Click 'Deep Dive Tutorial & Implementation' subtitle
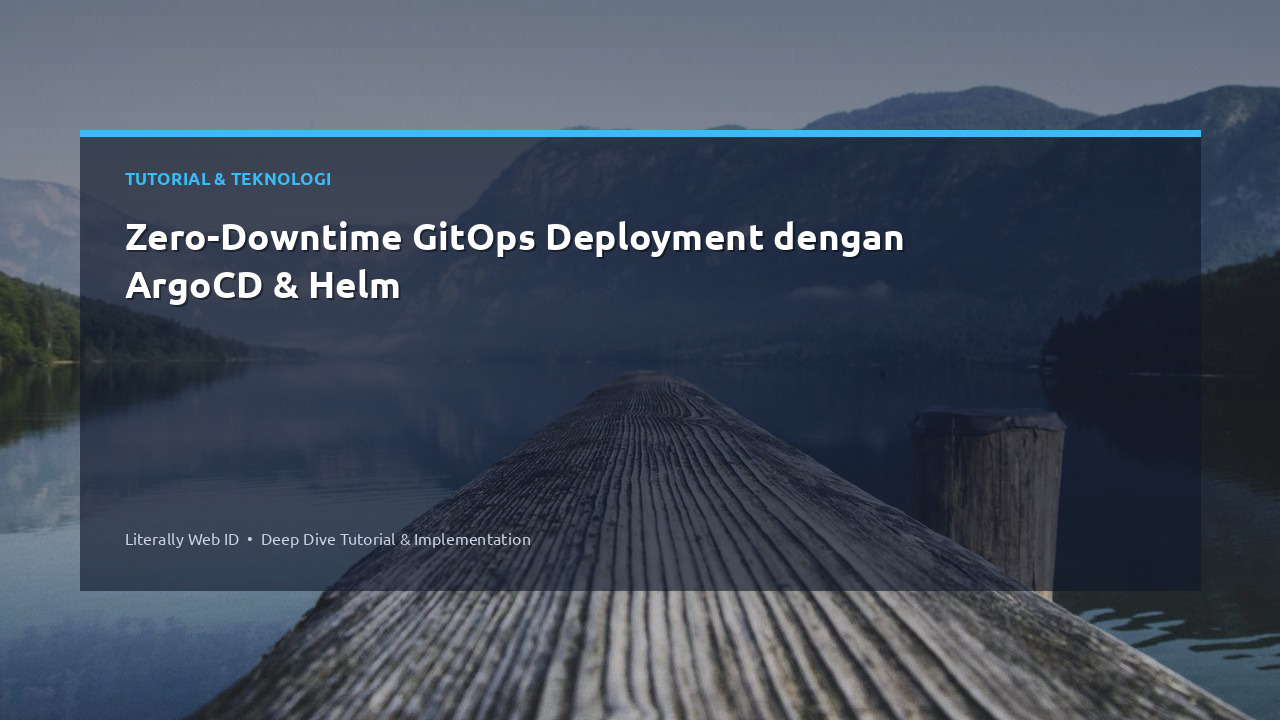Viewport: 1280px width, 720px height. pos(396,539)
